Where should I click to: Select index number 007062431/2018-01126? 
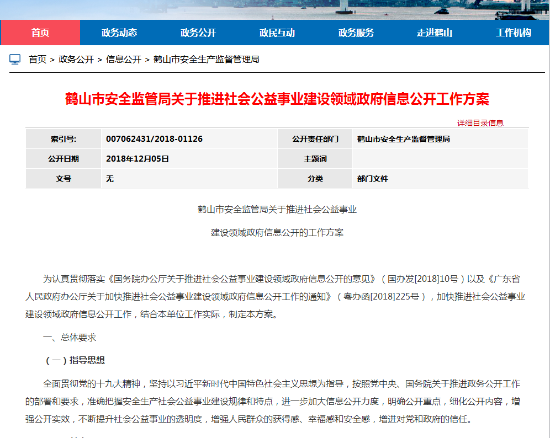(154, 139)
